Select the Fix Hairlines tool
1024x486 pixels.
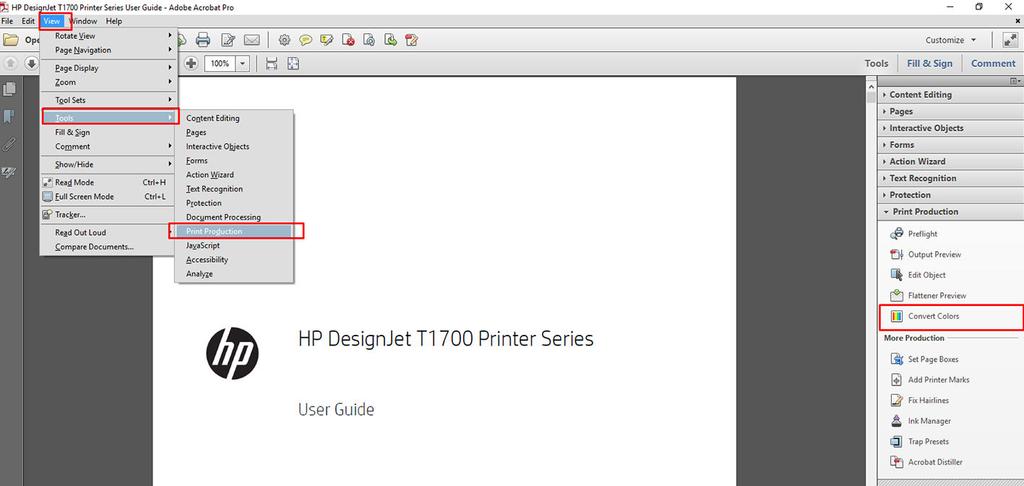click(929, 400)
